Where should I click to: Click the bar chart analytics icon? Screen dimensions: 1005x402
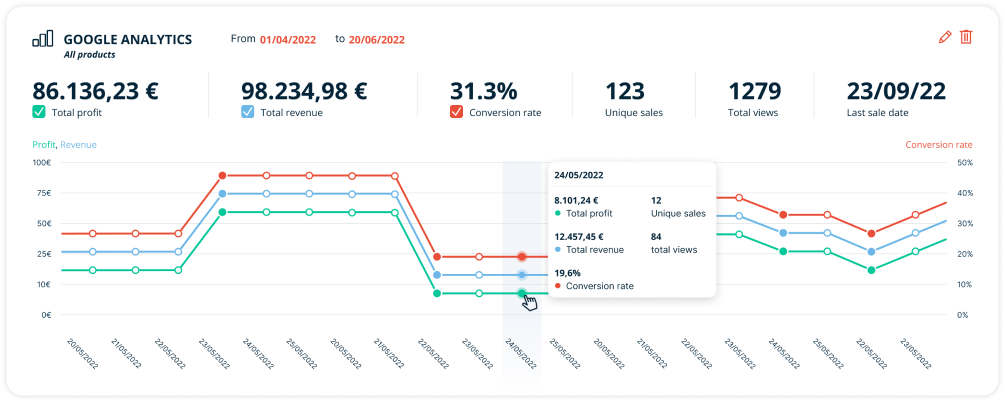43,38
